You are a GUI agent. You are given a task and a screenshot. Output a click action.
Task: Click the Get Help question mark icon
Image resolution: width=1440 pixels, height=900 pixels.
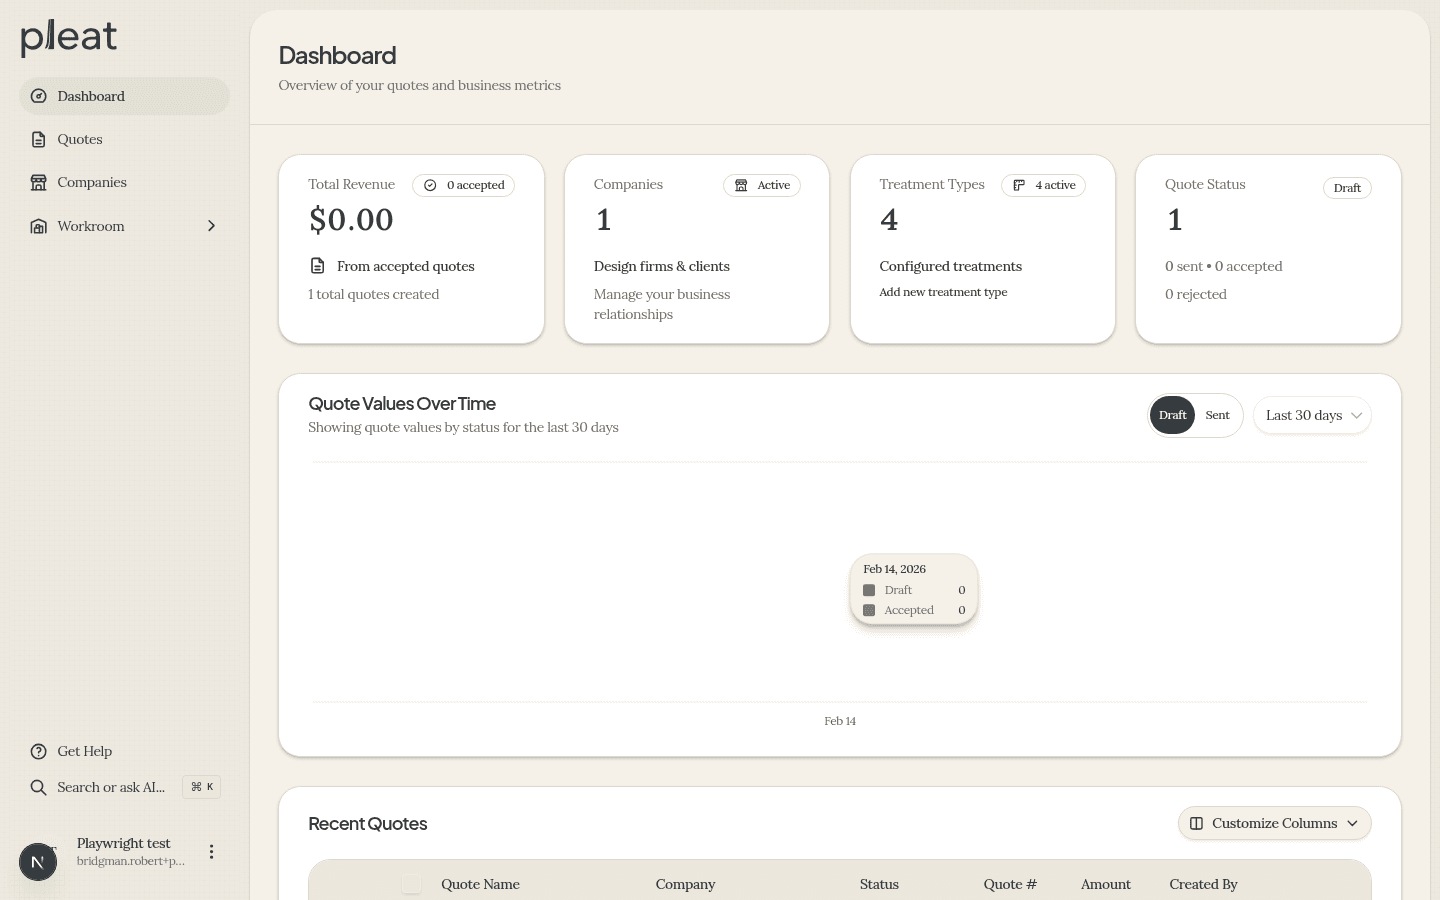pos(38,751)
